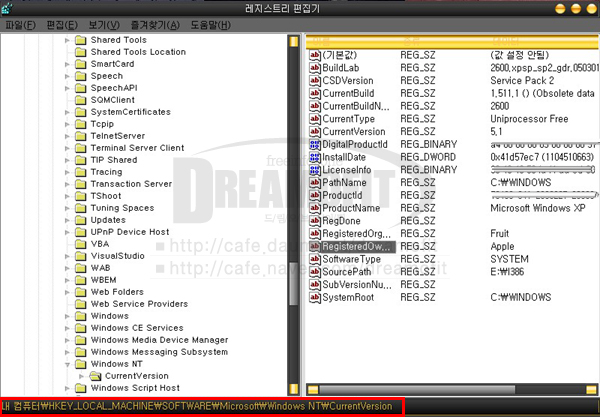
Task: Click the Service Pack 2 data cell
Action: tap(522, 81)
